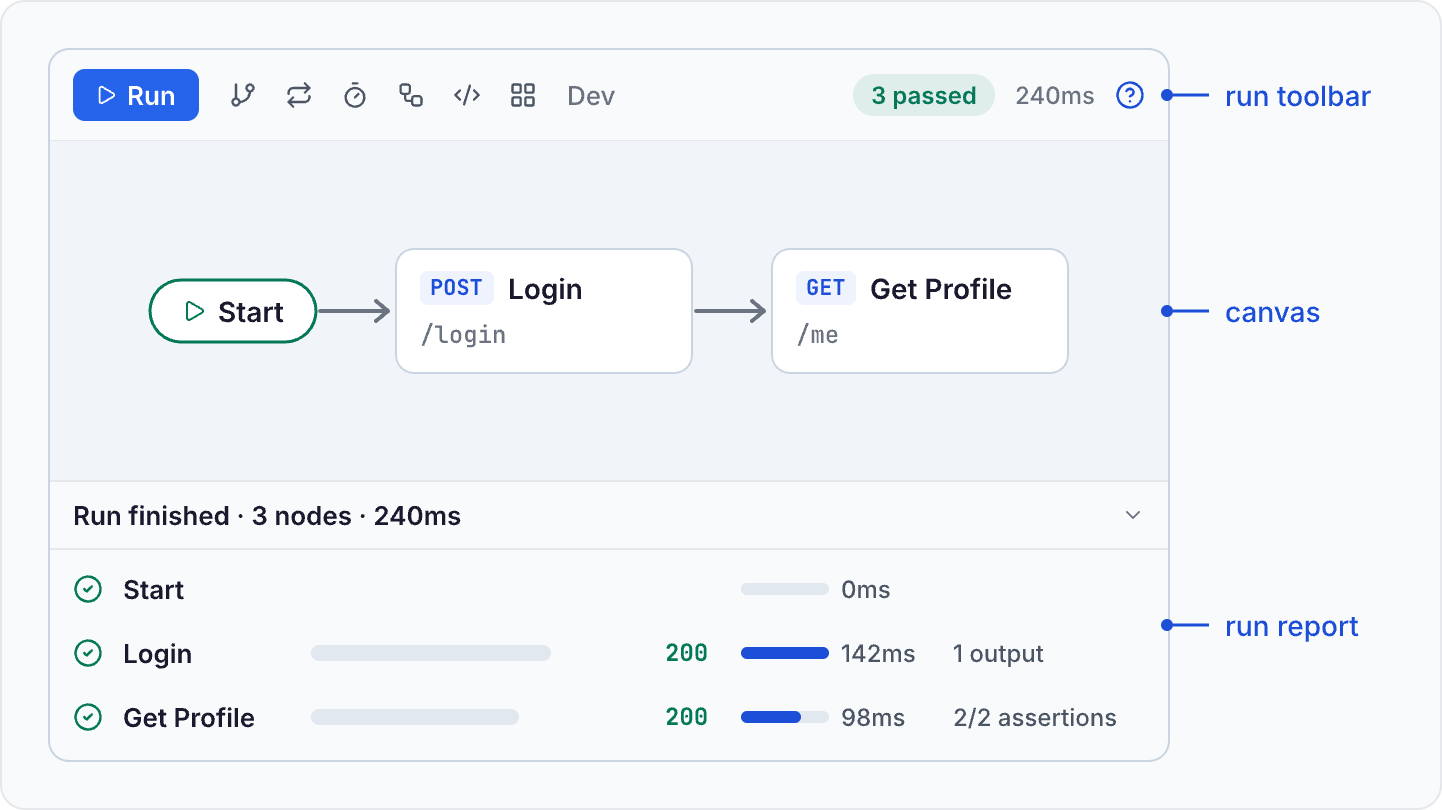The height and width of the screenshot is (810, 1442).
Task: View the "2/2 assertions" result
Action: [x=1035, y=718]
